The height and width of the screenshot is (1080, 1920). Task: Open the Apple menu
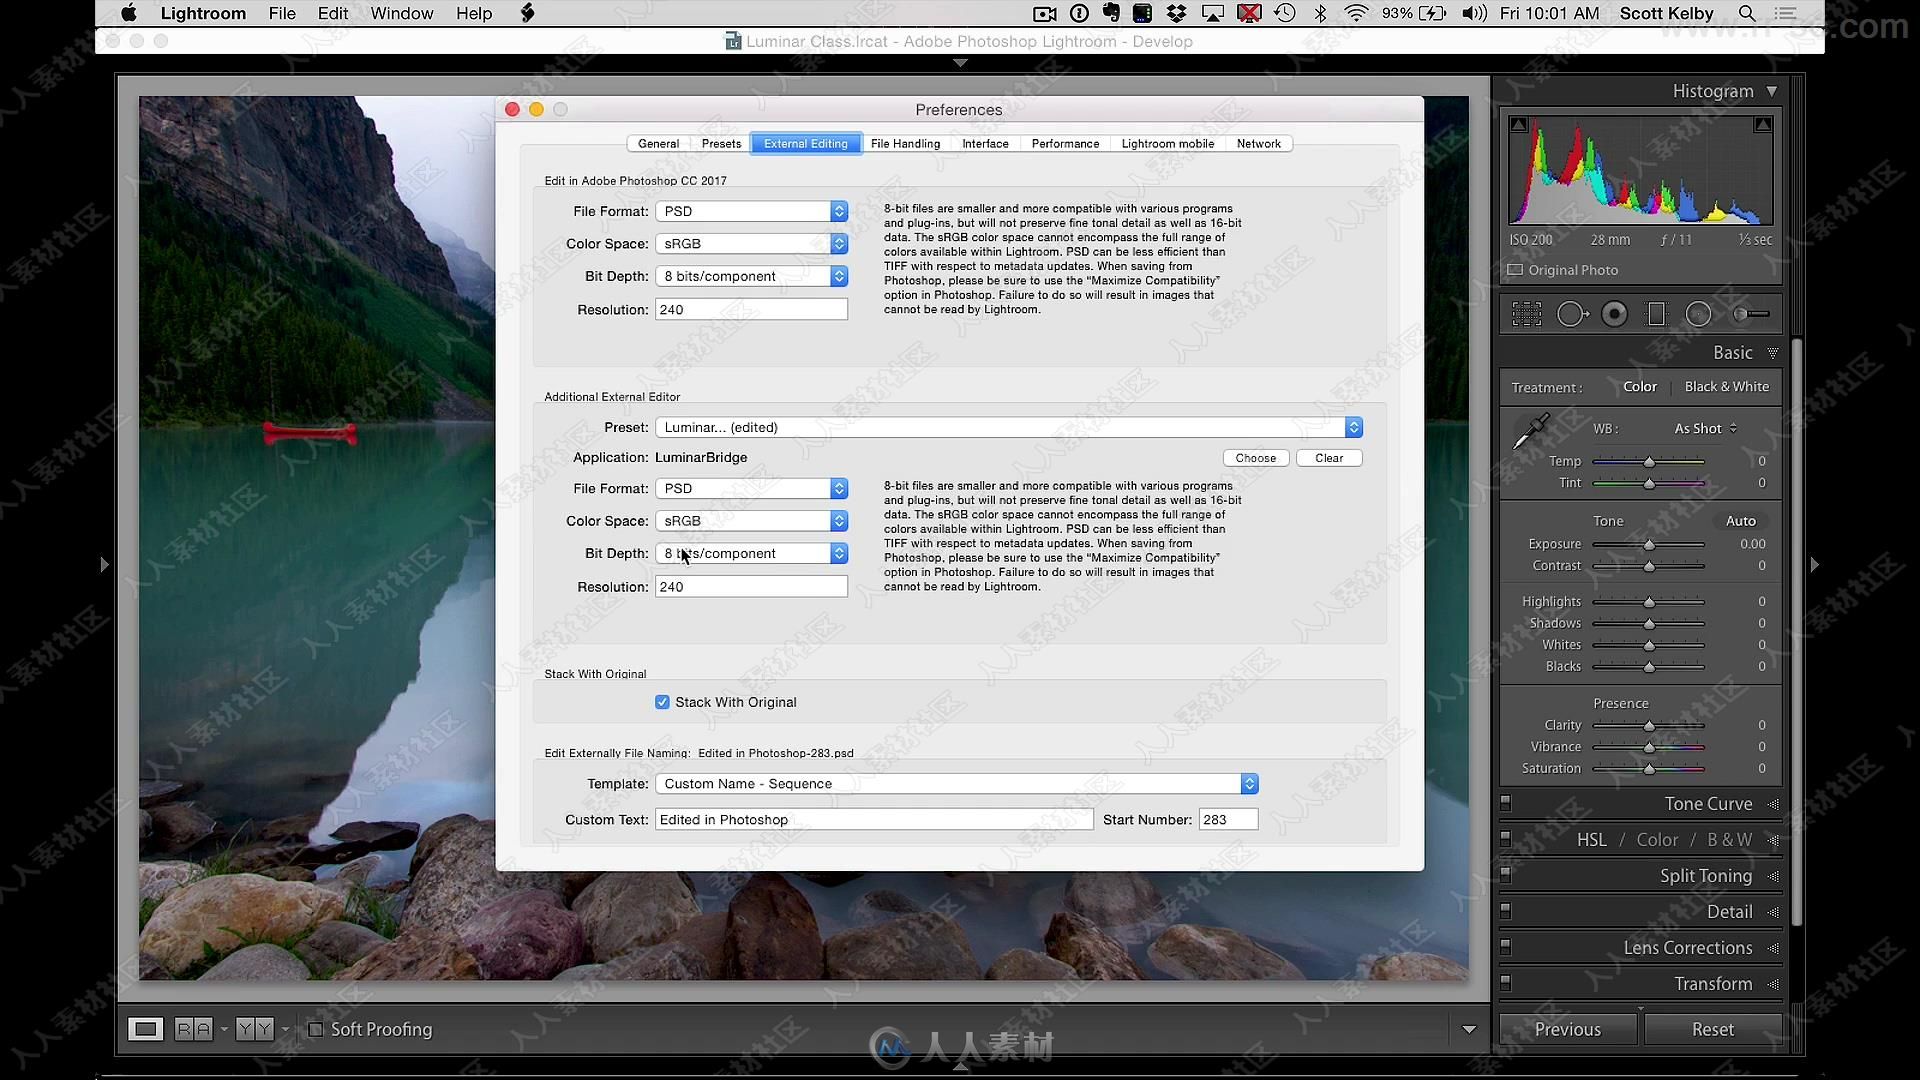(129, 13)
